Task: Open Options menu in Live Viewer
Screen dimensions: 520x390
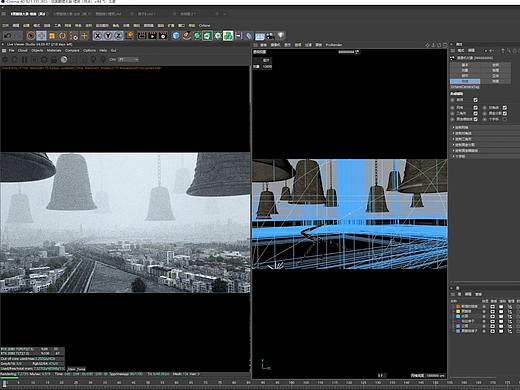Action: coord(89,50)
